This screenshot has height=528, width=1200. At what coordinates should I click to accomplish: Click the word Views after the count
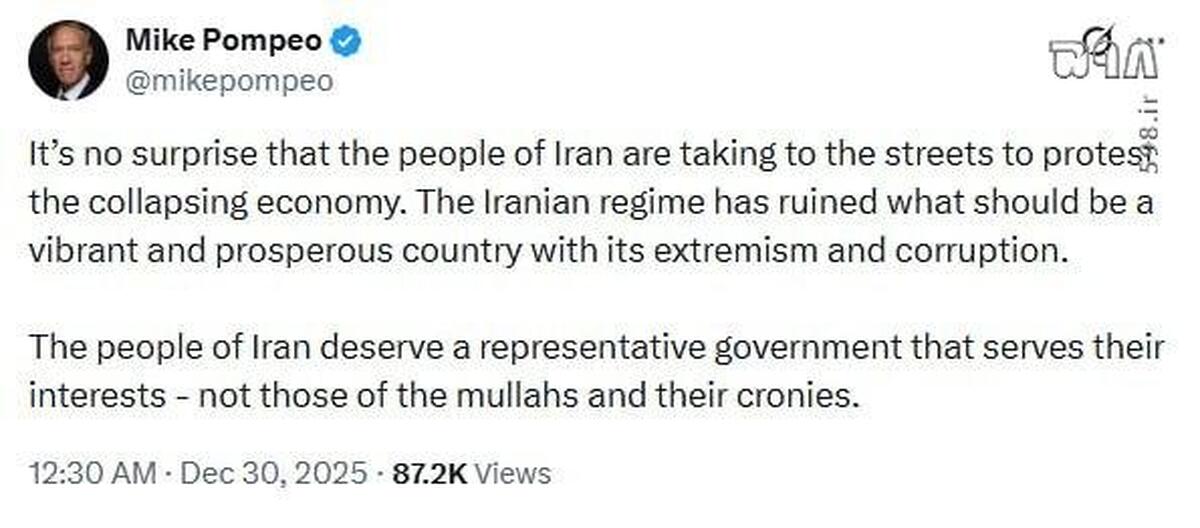tap(512, 473)
